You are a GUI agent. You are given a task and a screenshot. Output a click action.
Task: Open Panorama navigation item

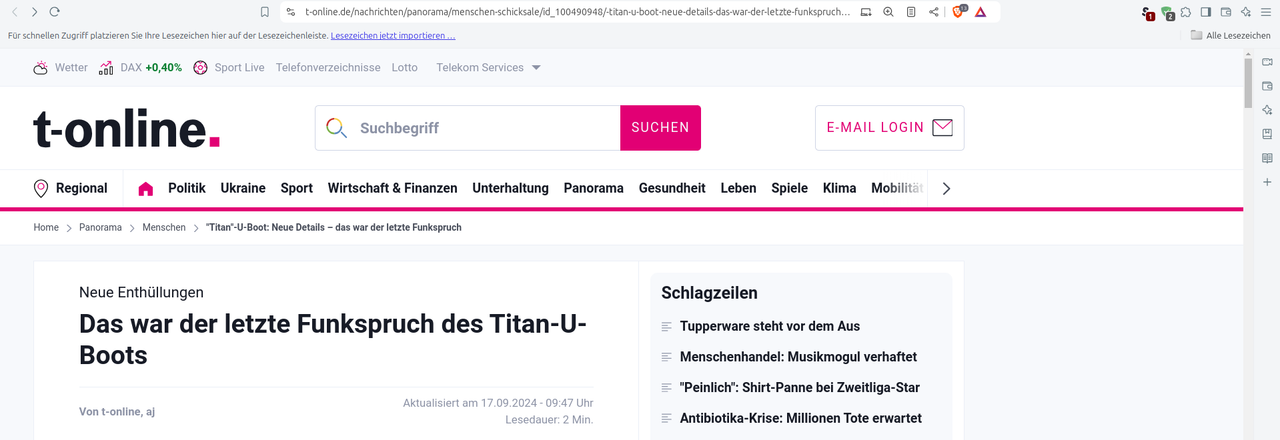pos(594,188)
